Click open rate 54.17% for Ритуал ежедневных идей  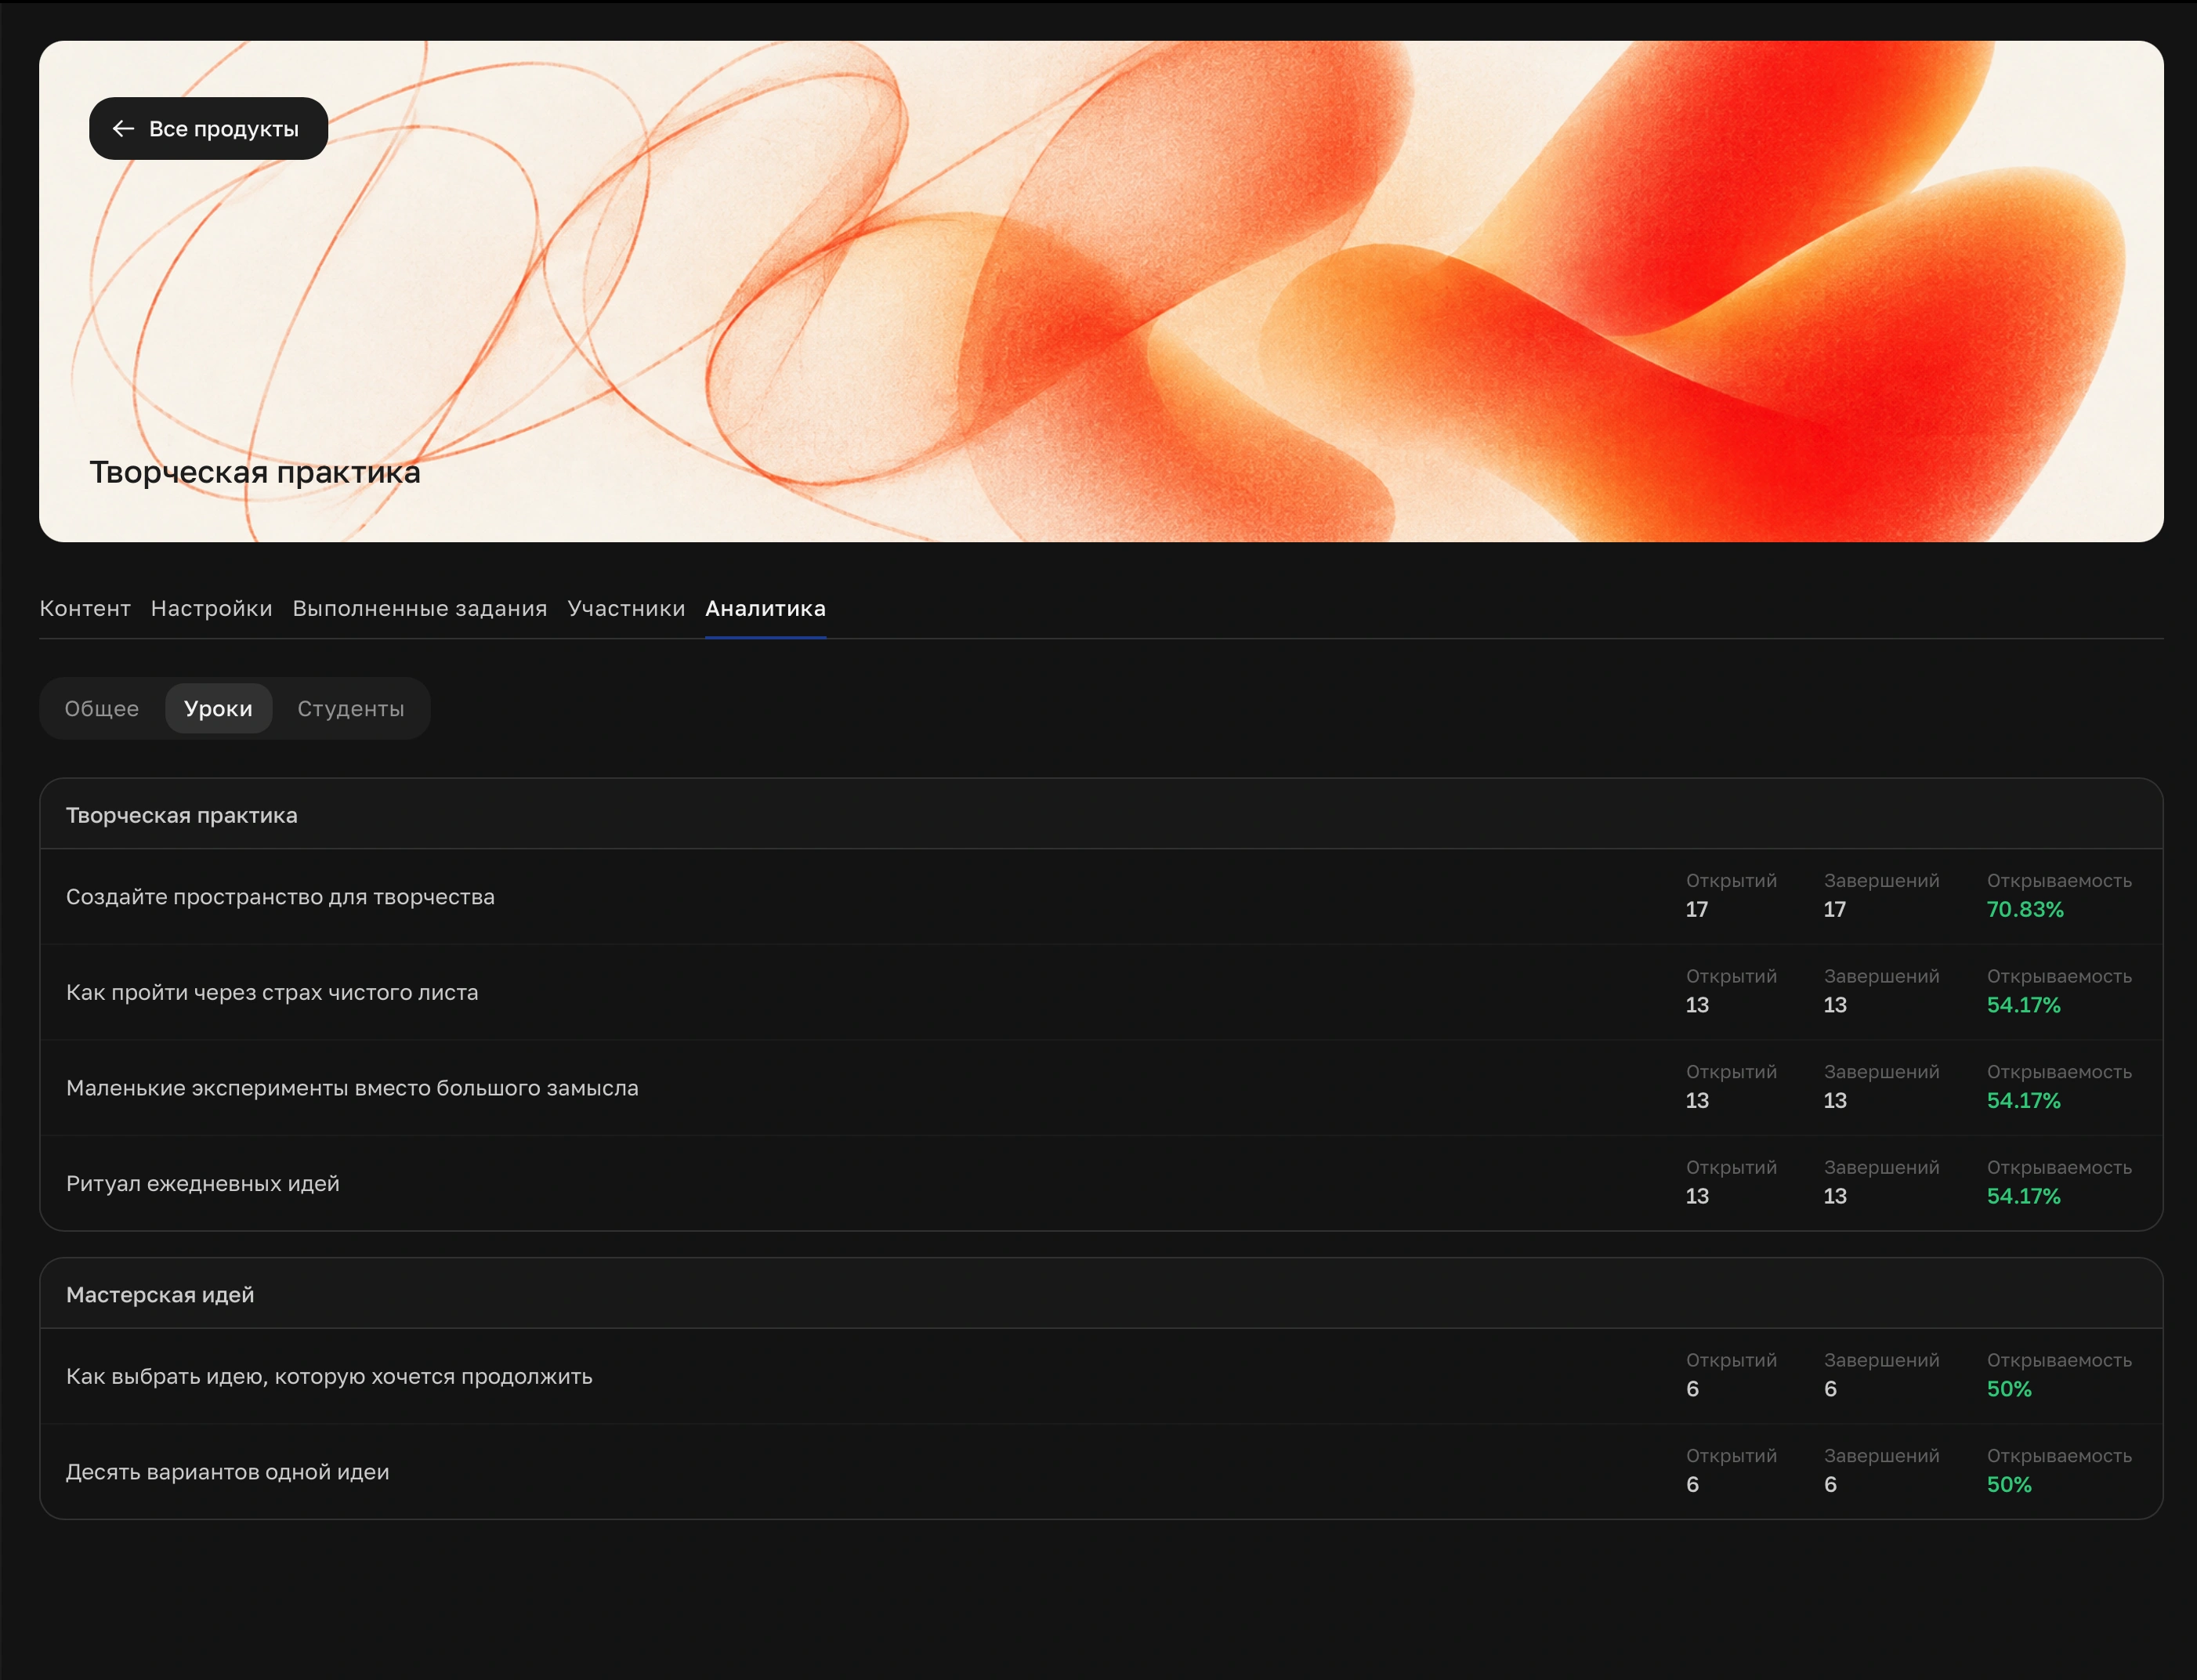coord(2023,1196)
